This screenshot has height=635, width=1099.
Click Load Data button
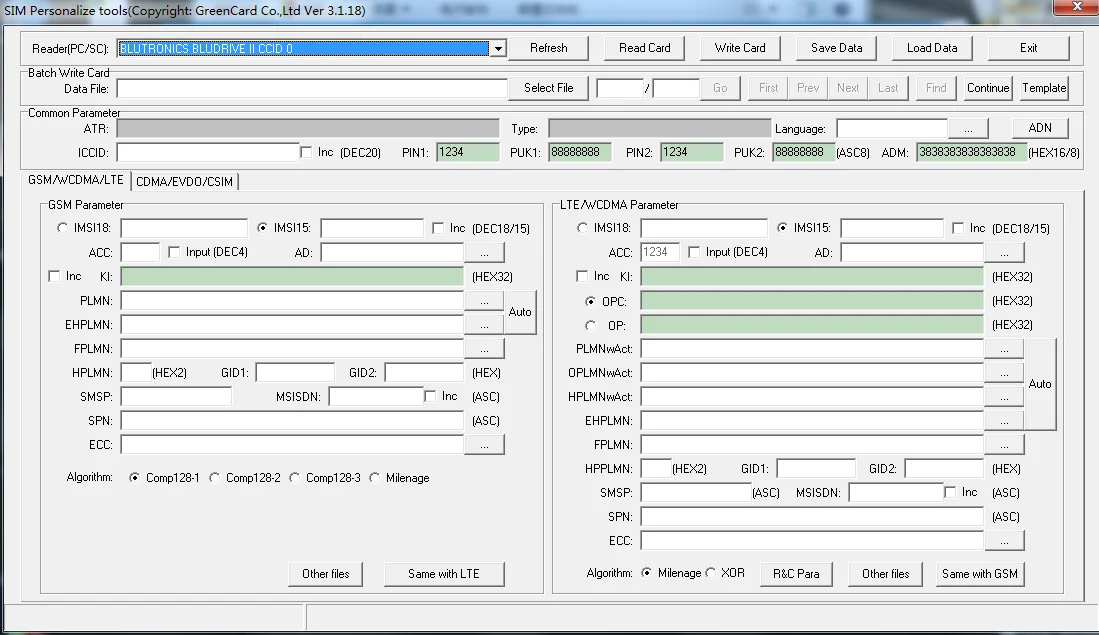(932, 48)
